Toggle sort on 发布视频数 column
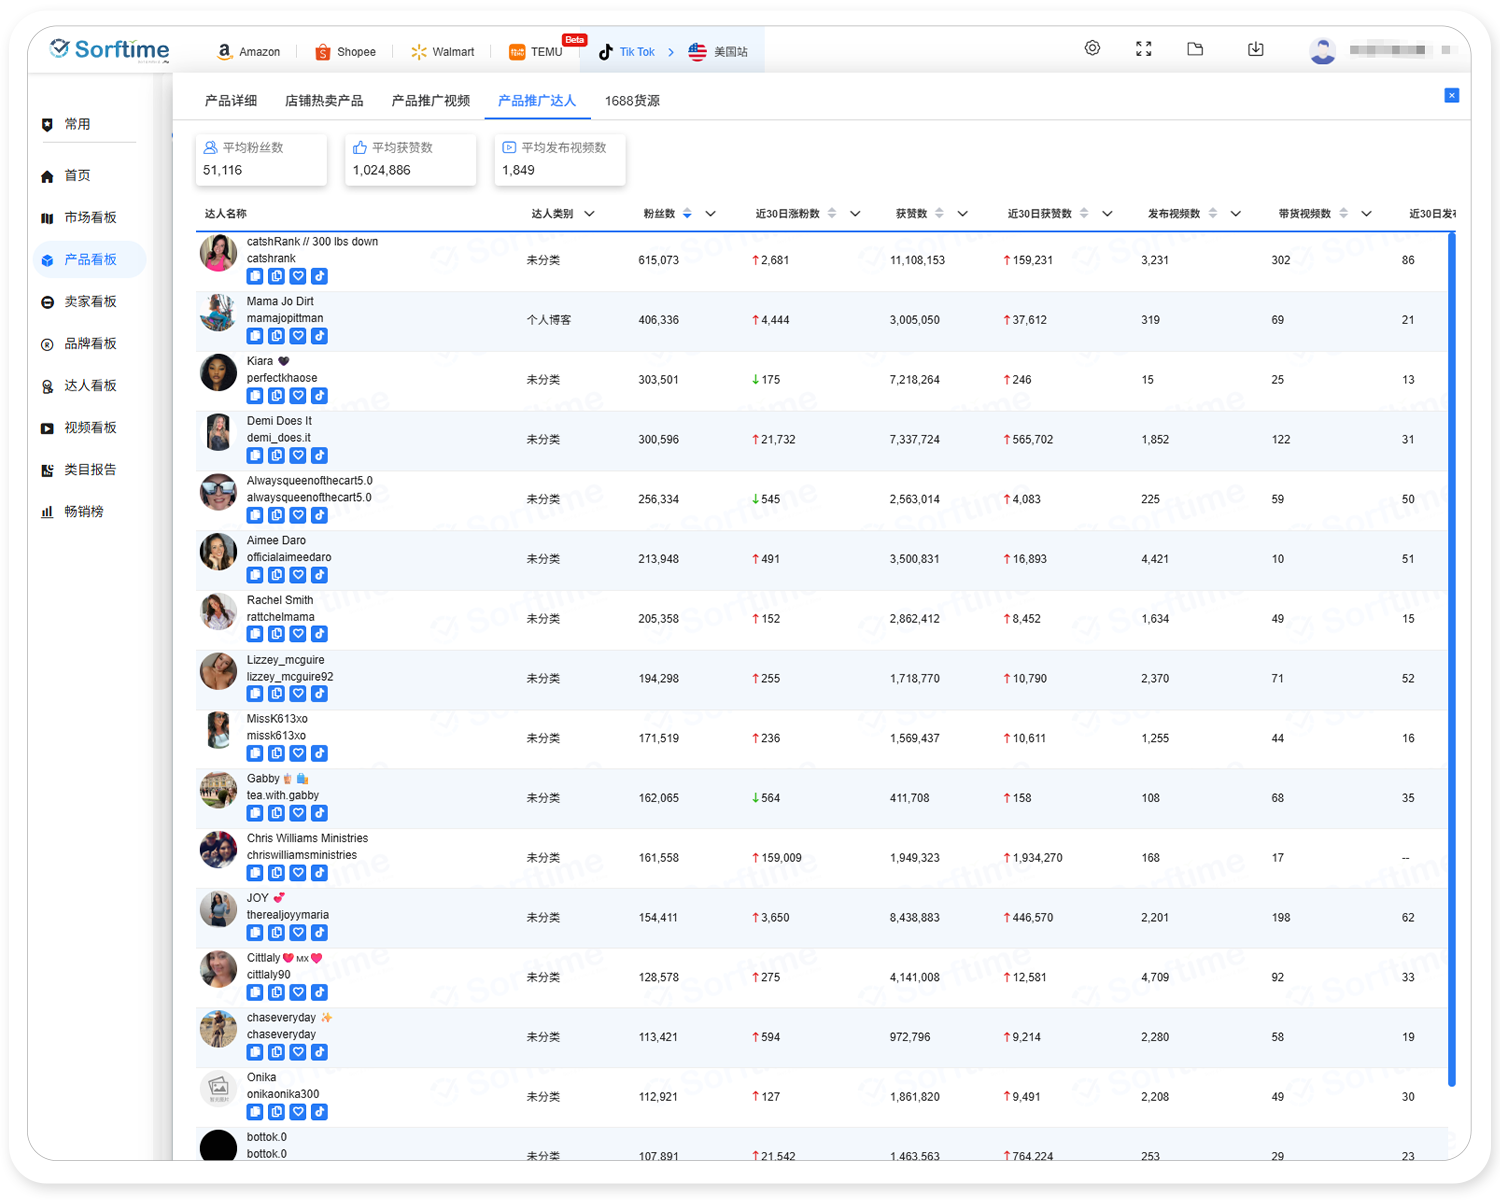 coord(1213,214)
